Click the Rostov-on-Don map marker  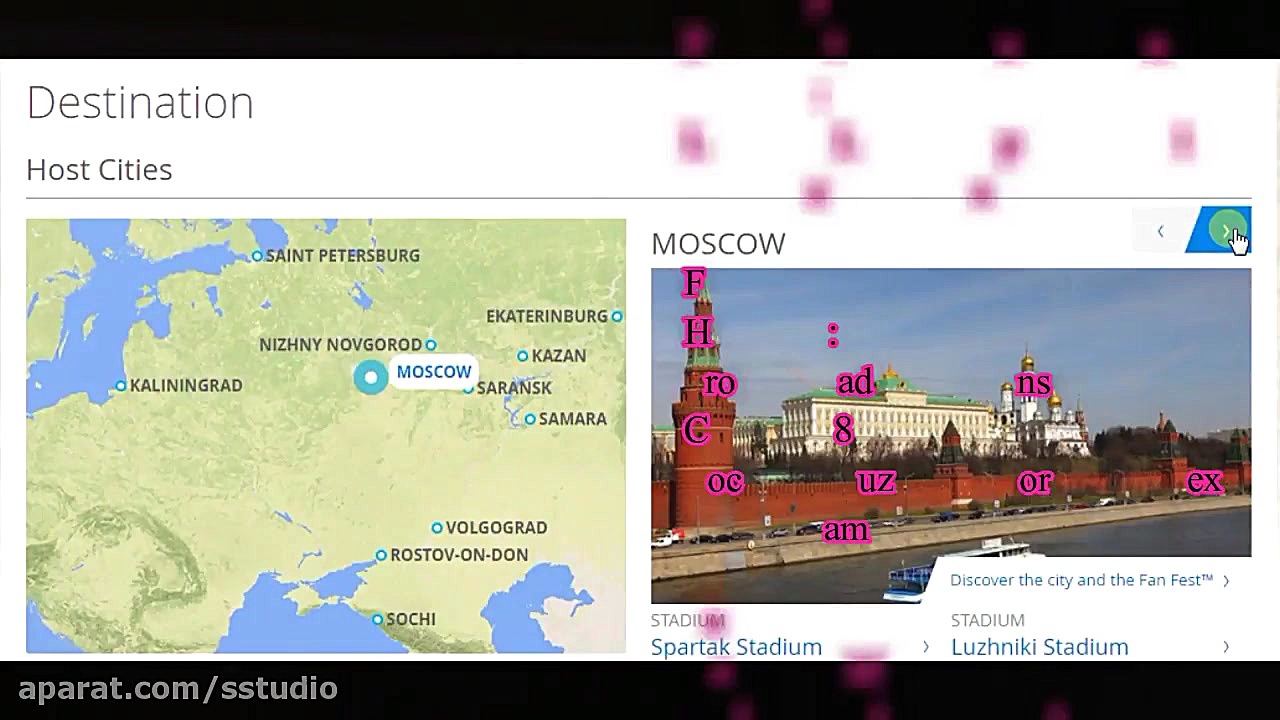click(381, 555)
